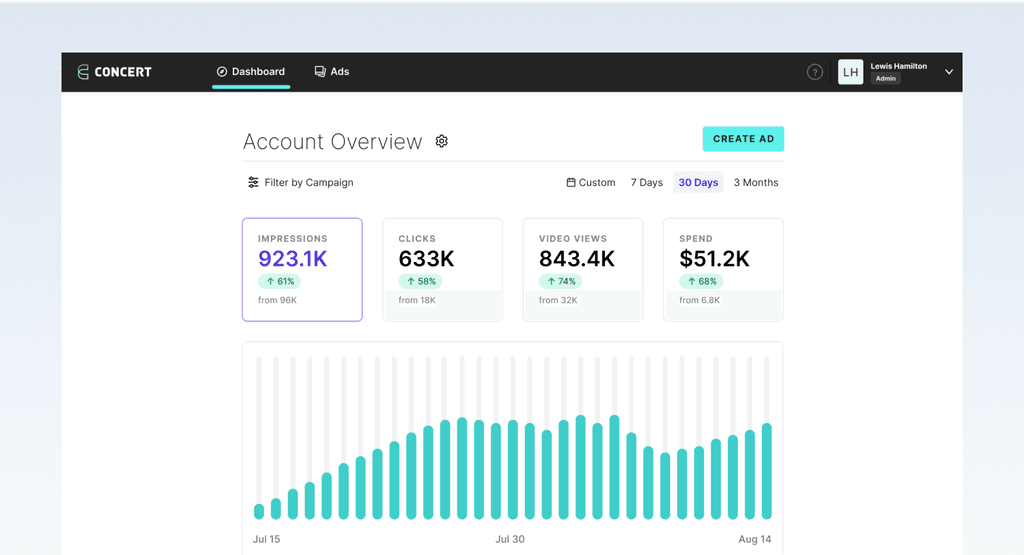
Task: Click the Admin role badge
Action: (886, 78)
